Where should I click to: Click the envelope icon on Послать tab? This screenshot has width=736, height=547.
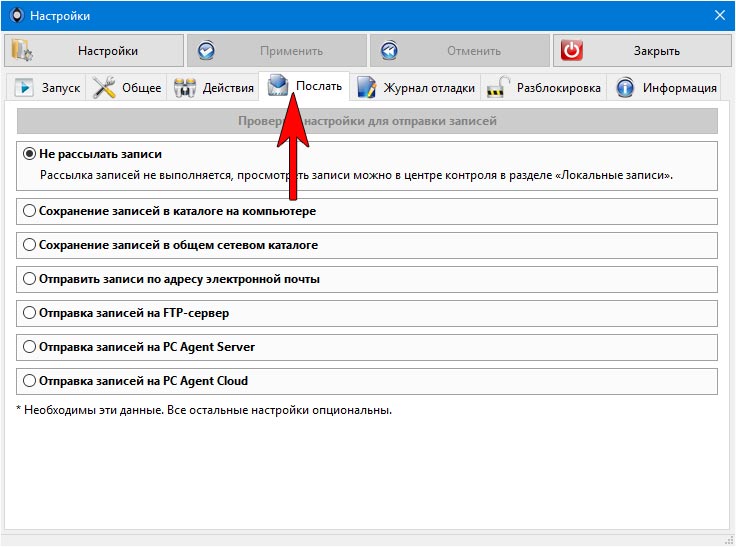click(x=277, y=86)
